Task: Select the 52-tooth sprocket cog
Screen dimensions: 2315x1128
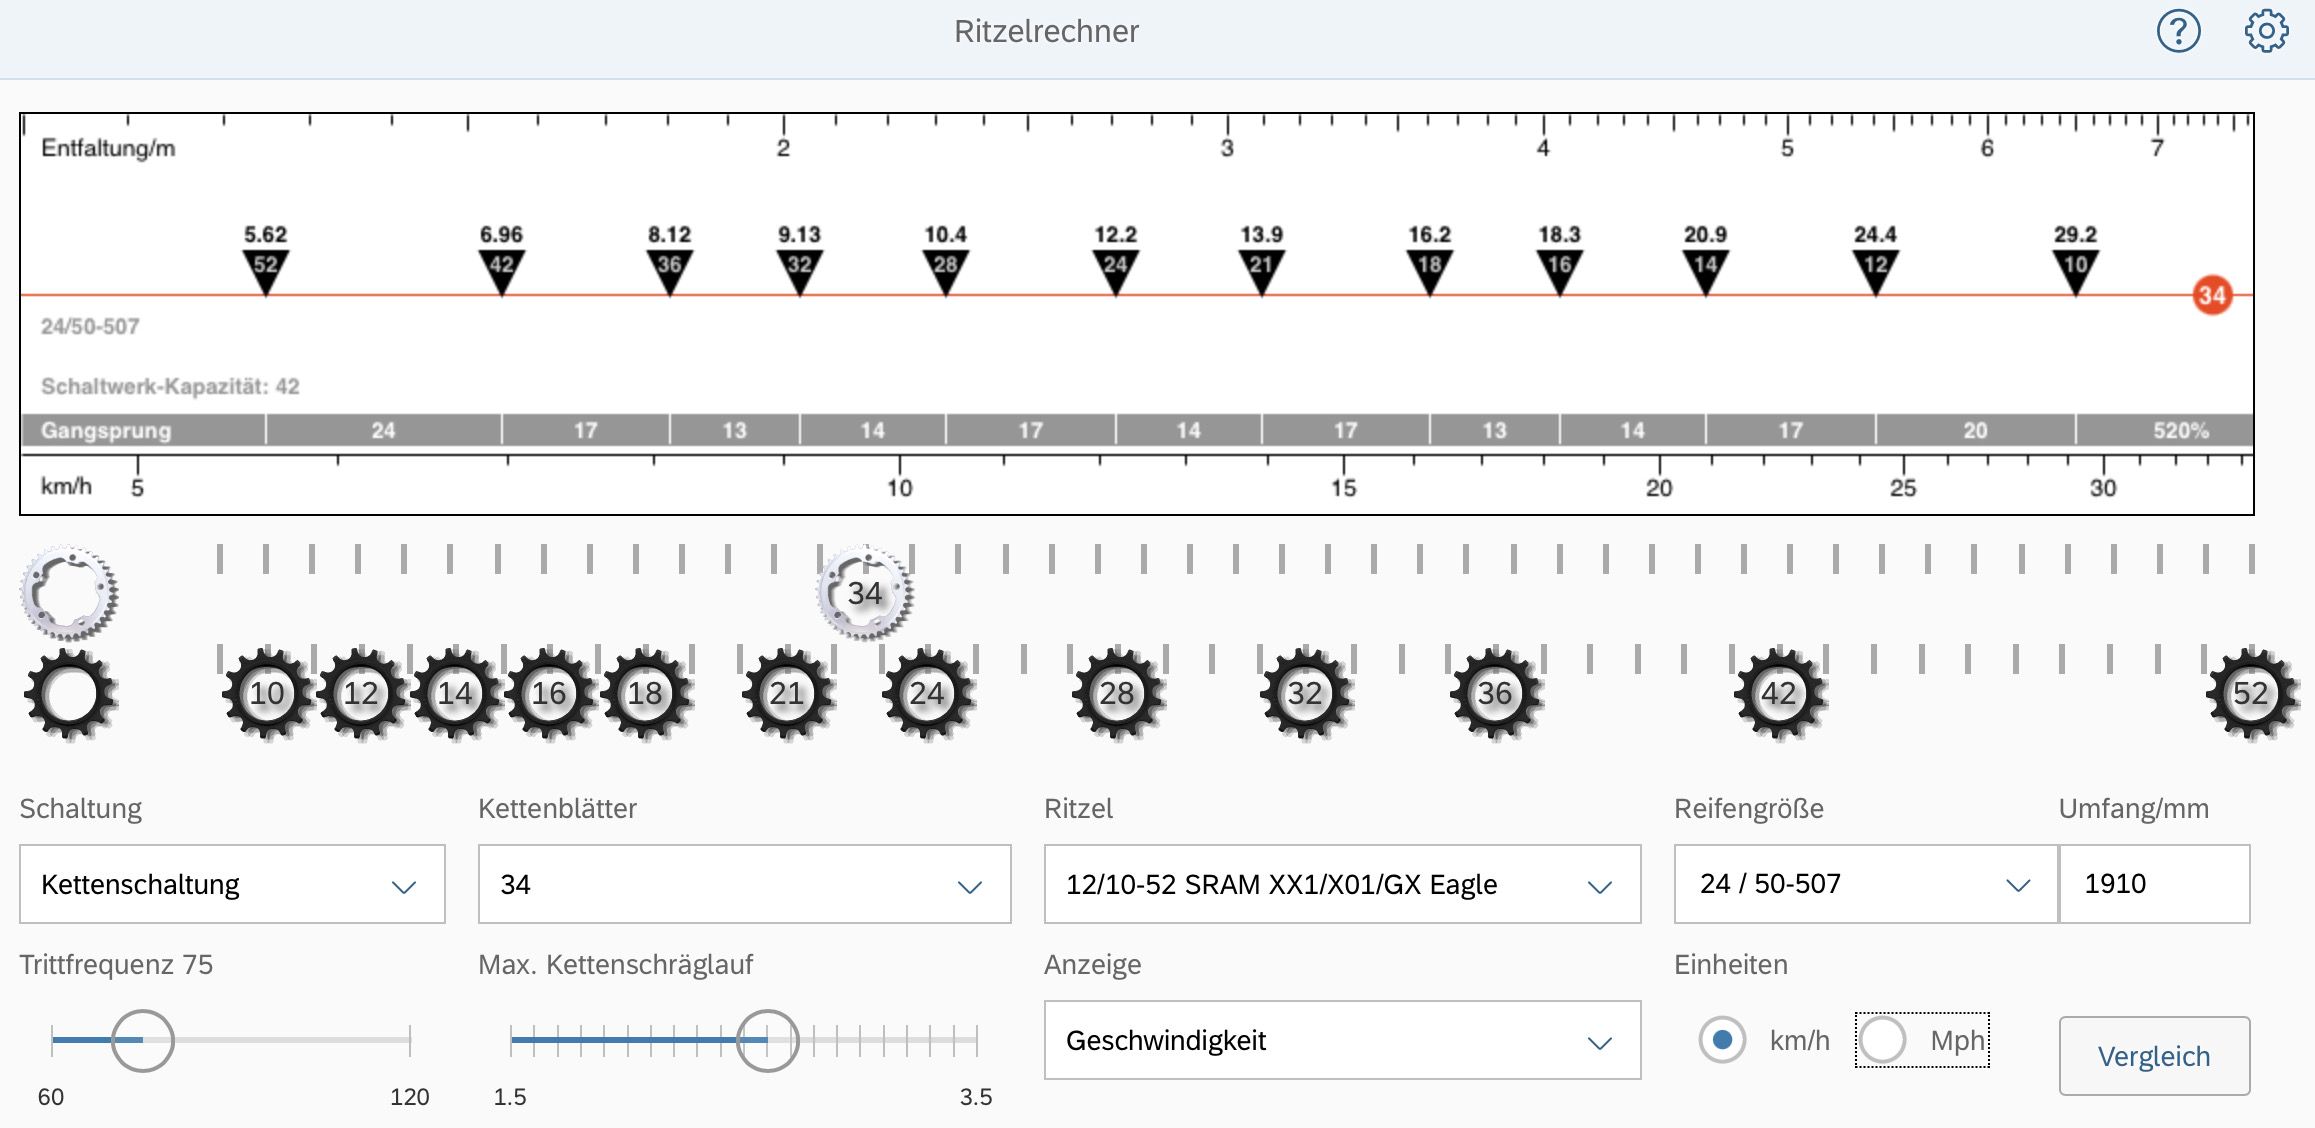Action: coord(2250,694)
